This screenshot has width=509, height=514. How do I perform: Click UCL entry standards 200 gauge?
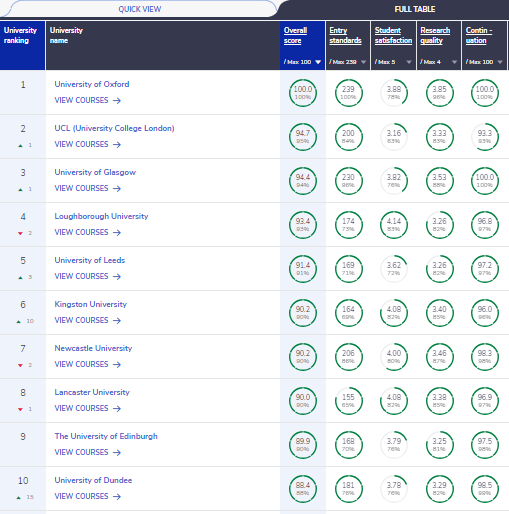348,137
